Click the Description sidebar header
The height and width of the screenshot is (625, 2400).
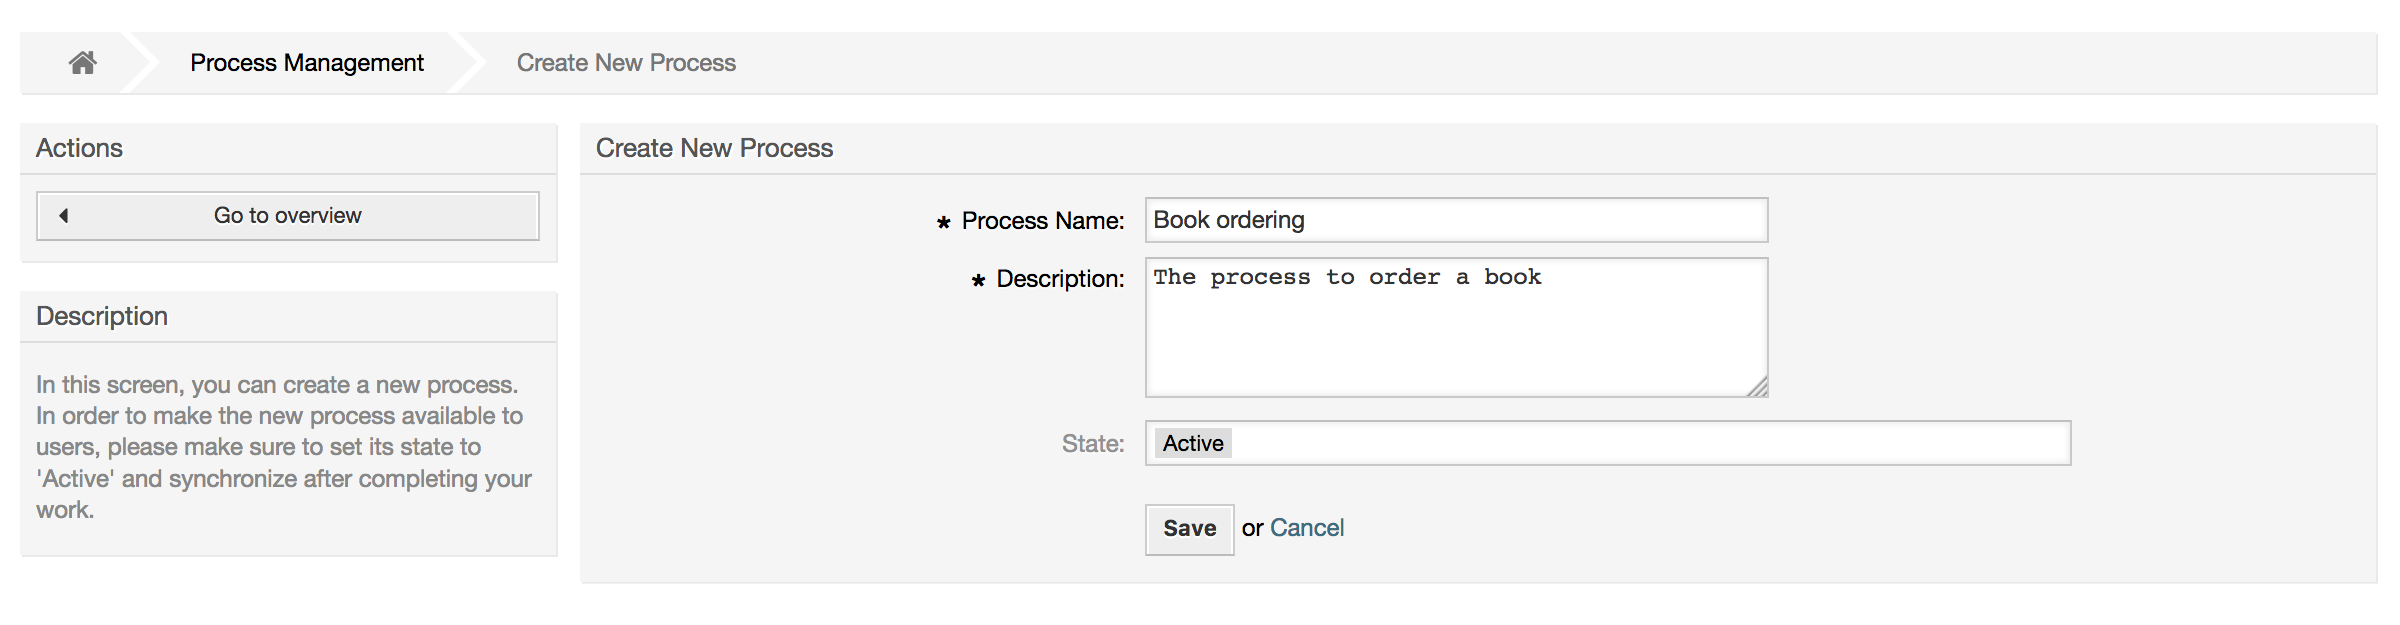tap(102, 316)
